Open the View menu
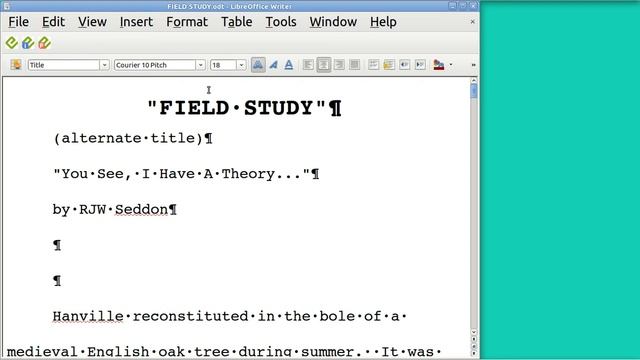The image size is (640, 360). [92, 22]
